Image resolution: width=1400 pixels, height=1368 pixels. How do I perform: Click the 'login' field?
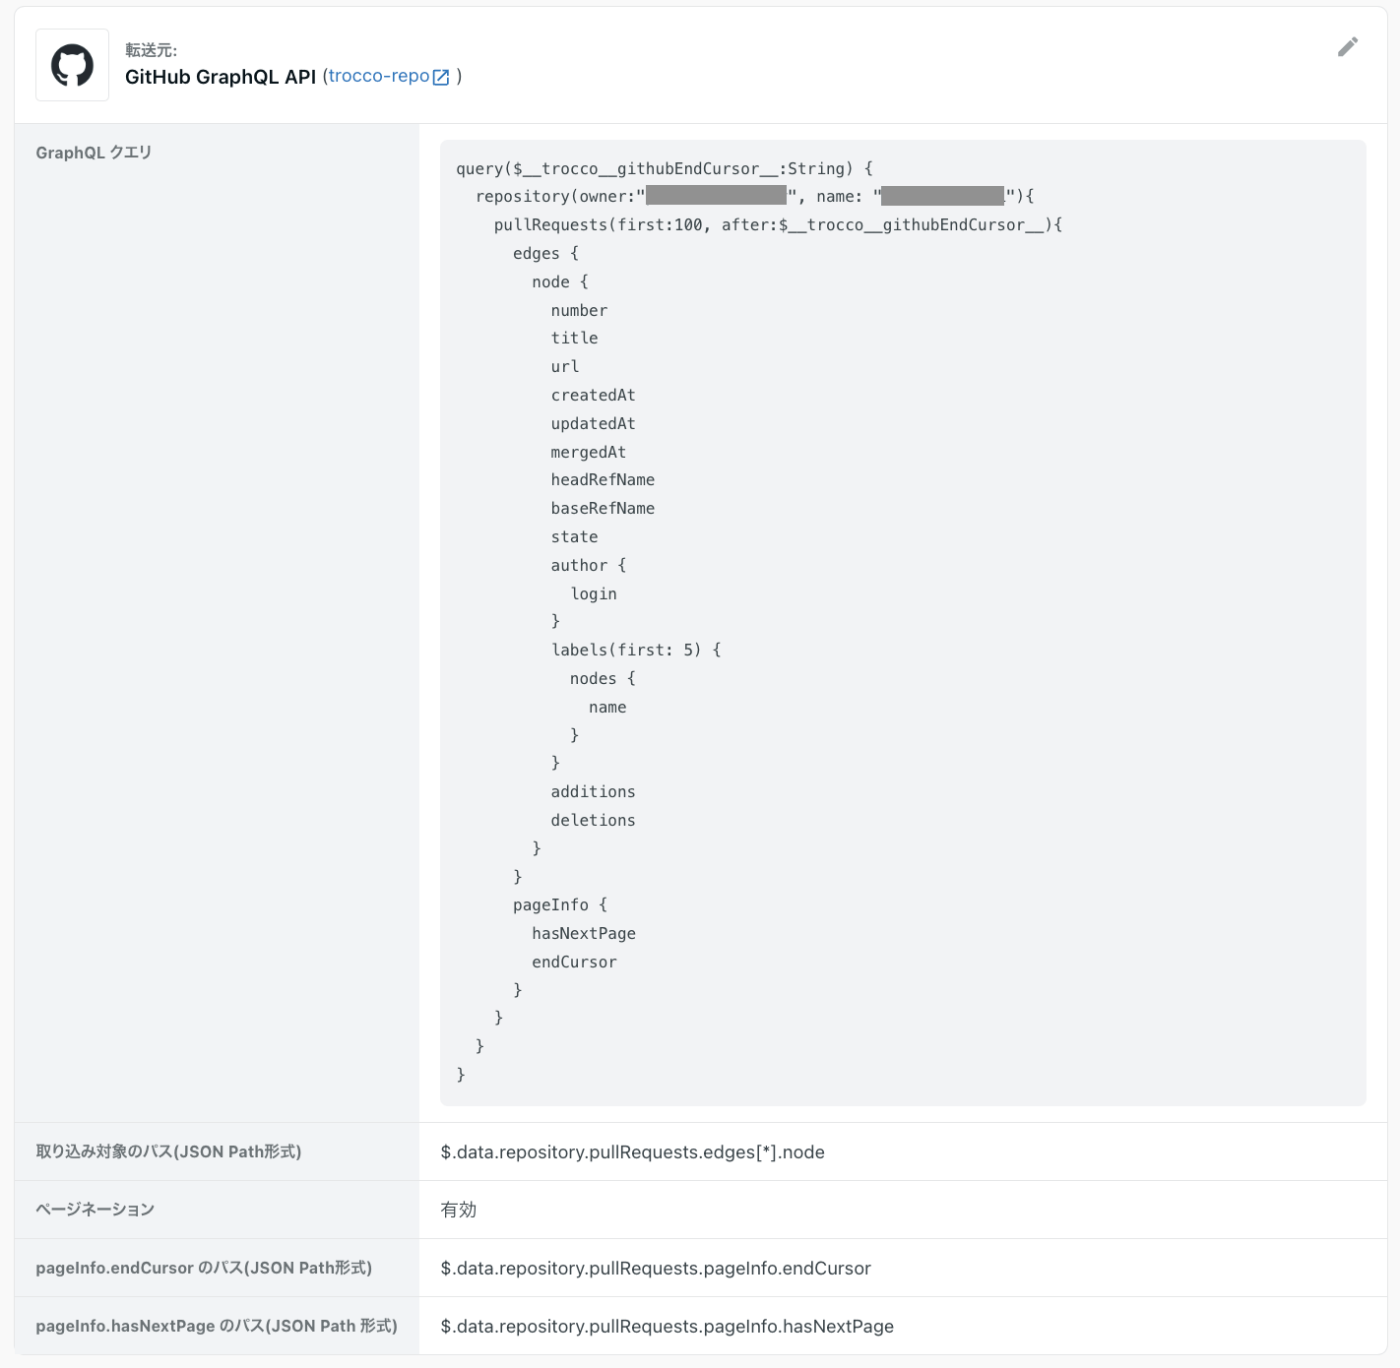tap(594, 594)
